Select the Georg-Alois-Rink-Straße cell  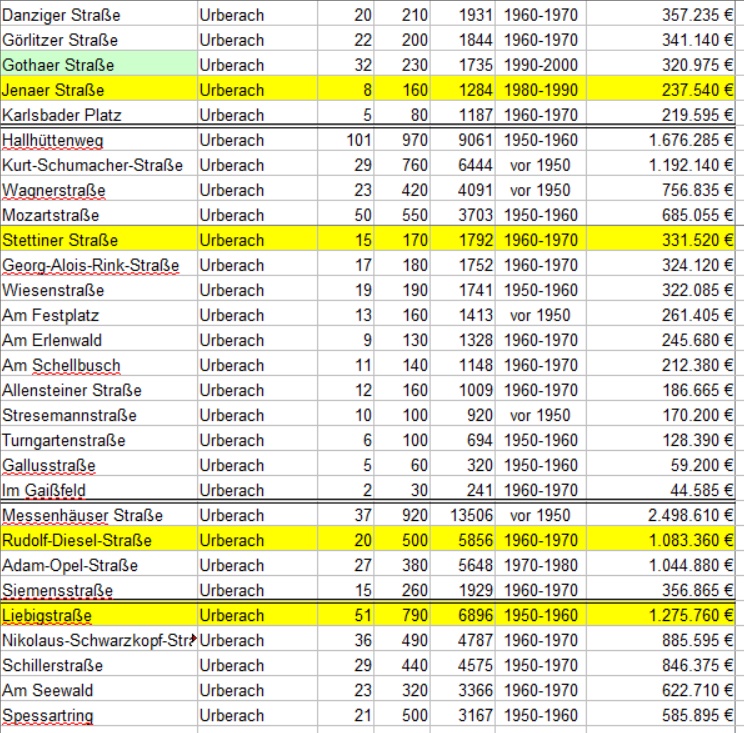(97, 265)
